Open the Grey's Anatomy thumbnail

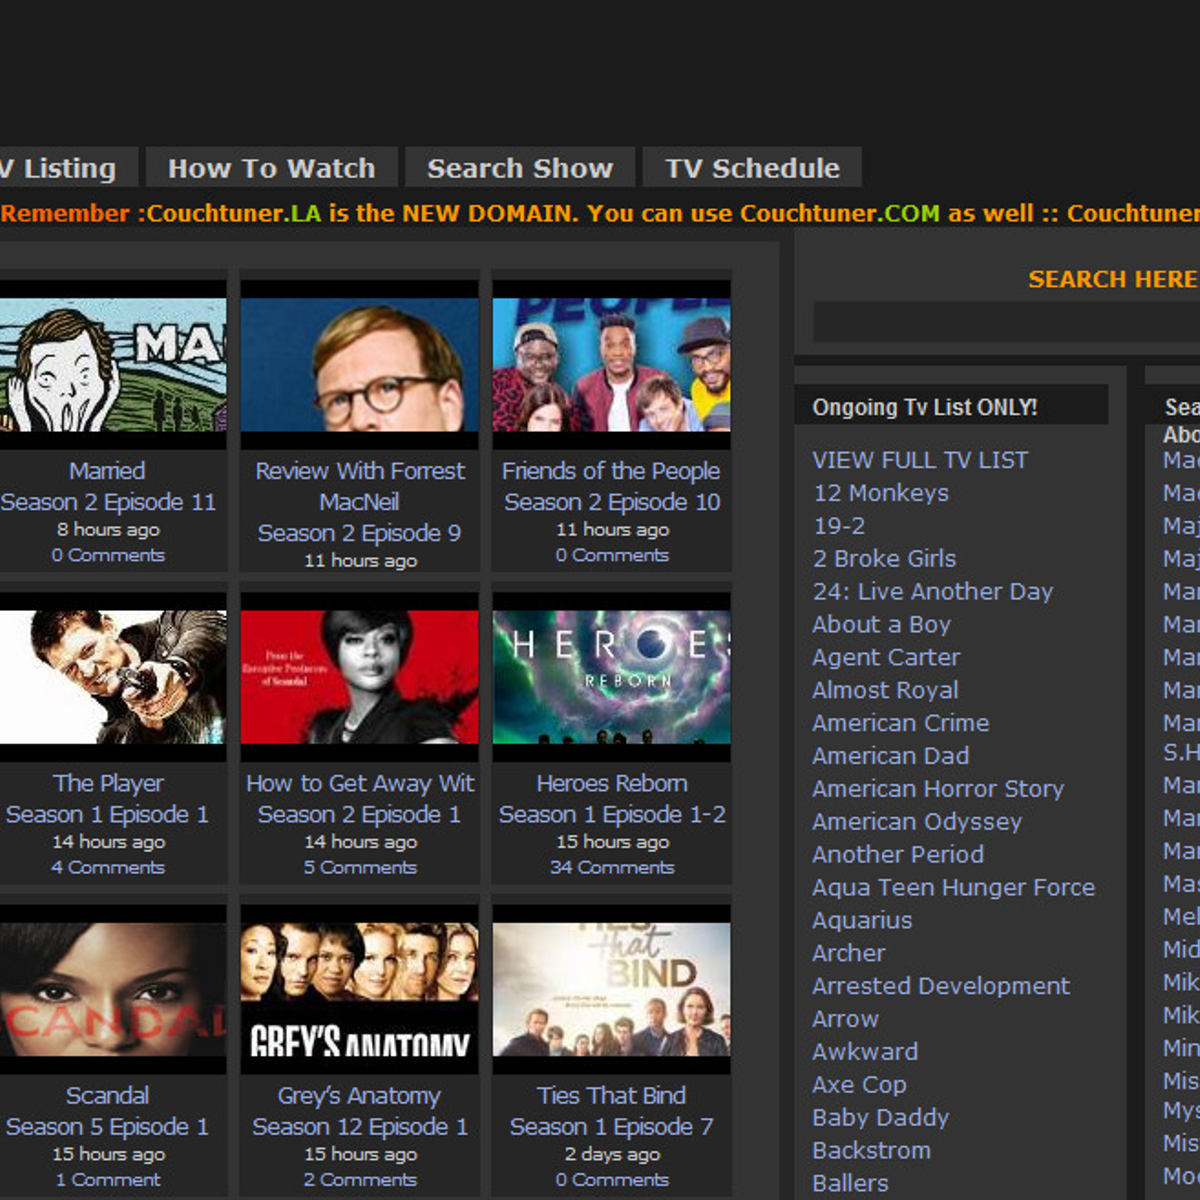pyautogui.click(x=360, y=990)
